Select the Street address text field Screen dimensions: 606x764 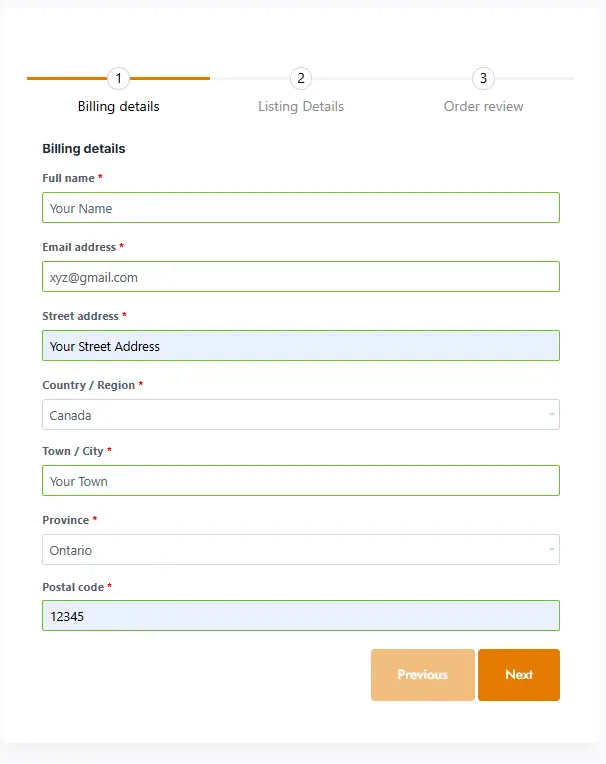tap(300, 346)
